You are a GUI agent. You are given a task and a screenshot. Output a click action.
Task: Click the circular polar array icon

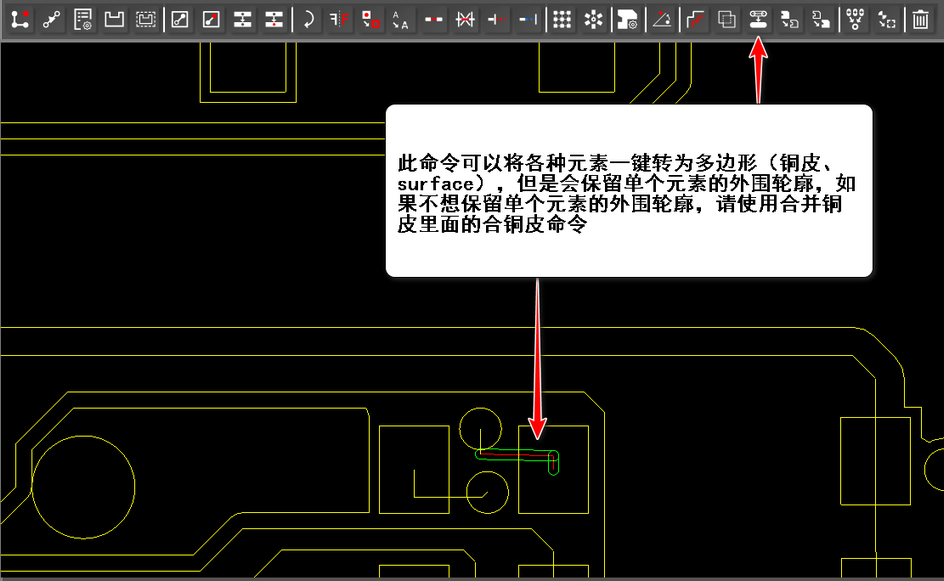tap(594, 19)
